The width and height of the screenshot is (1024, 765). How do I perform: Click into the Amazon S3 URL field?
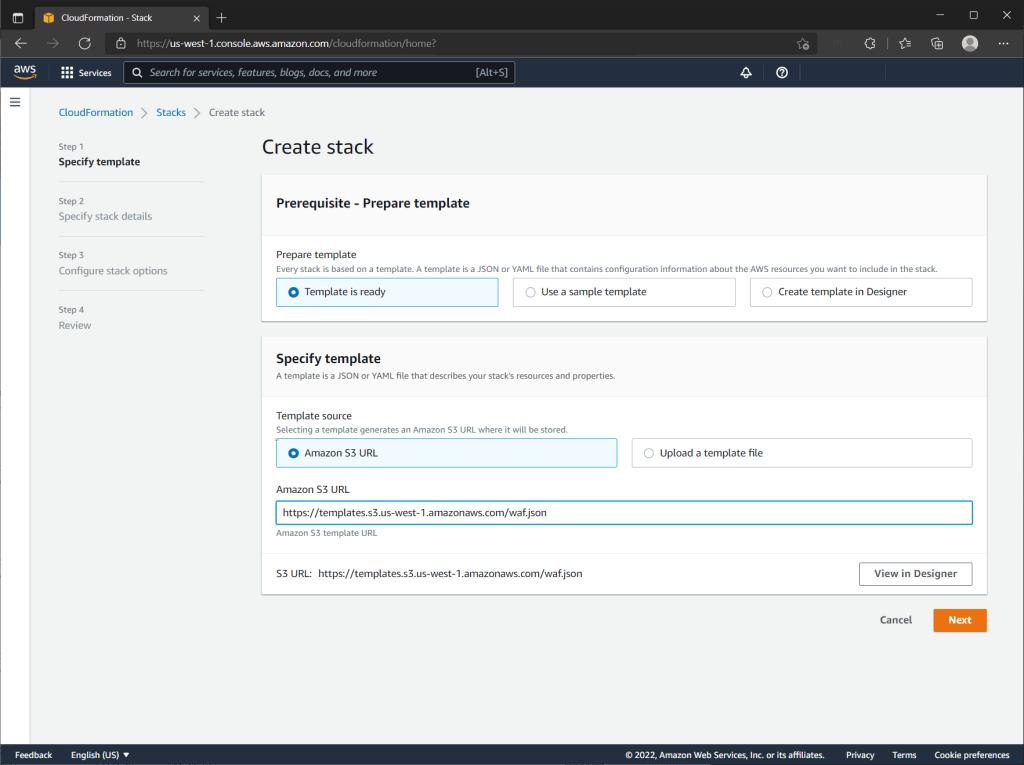(623, 512)
